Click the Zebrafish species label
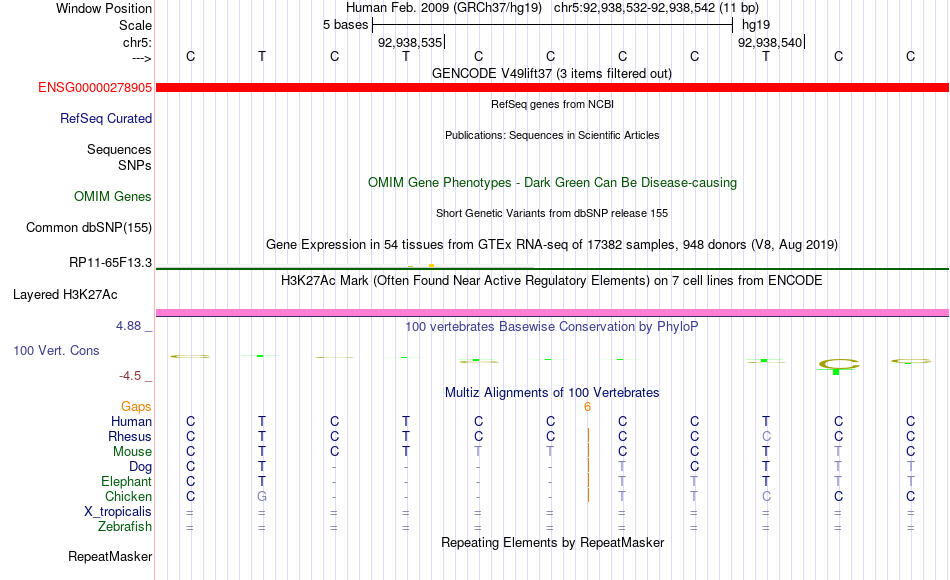The image size is (950, 580). click(x=125, y=526)
